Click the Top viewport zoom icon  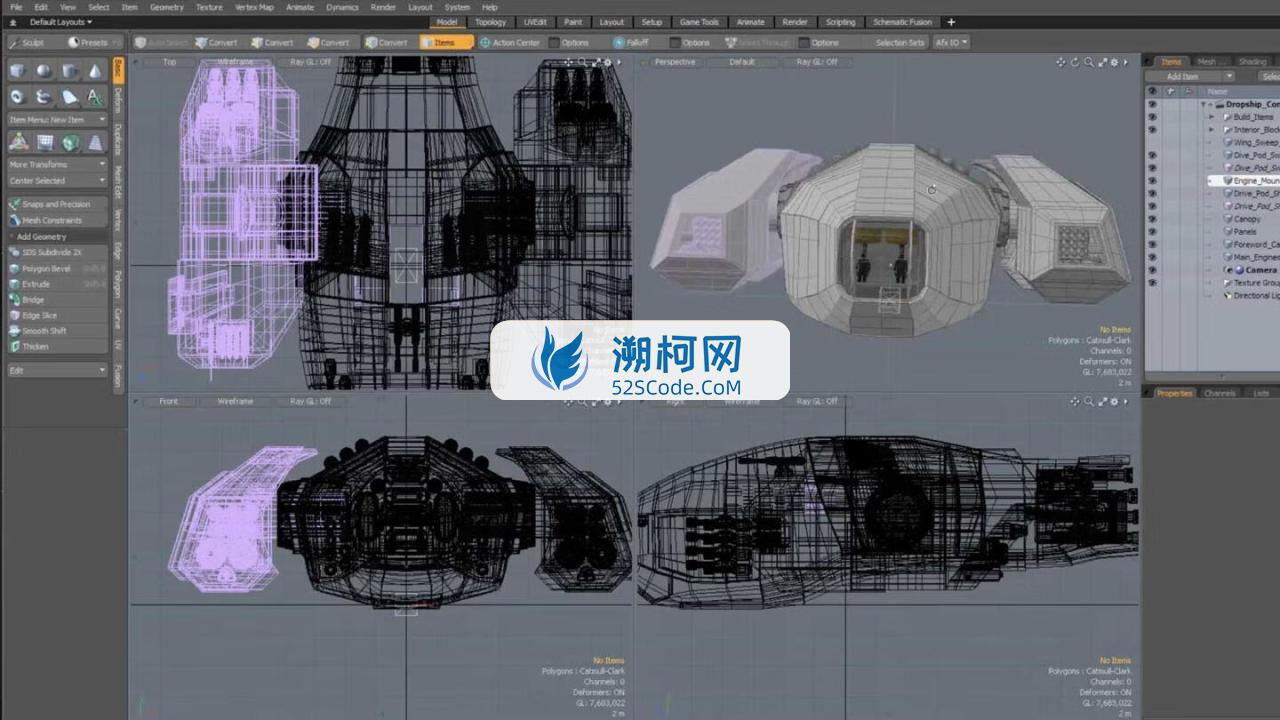[583, 62]
